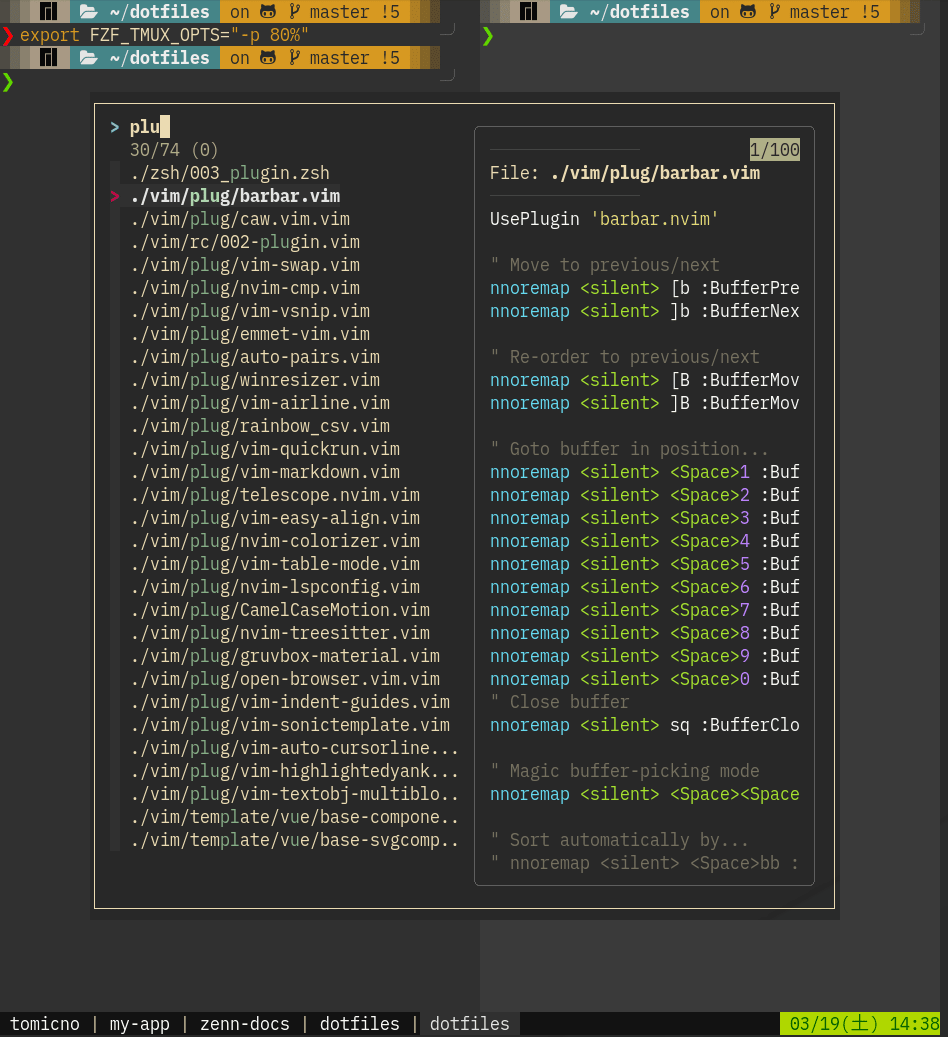Image resolution: width=948 pixels, height=1037 pixels.
Task: Click the left pane's green prompt chevron
Action: click(7, 82)
